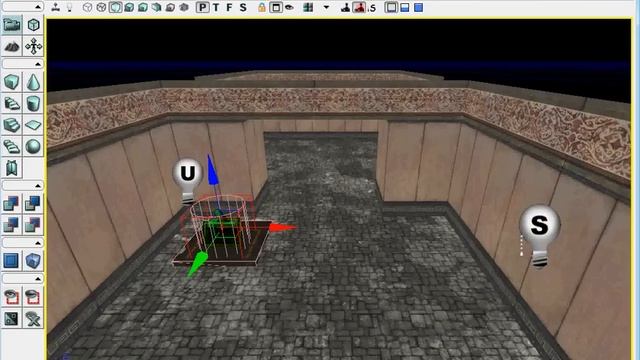Image resolution: width=640 pixels, height=360 pixels.
Task: Show all actors X icon
Action: [33, 318]
